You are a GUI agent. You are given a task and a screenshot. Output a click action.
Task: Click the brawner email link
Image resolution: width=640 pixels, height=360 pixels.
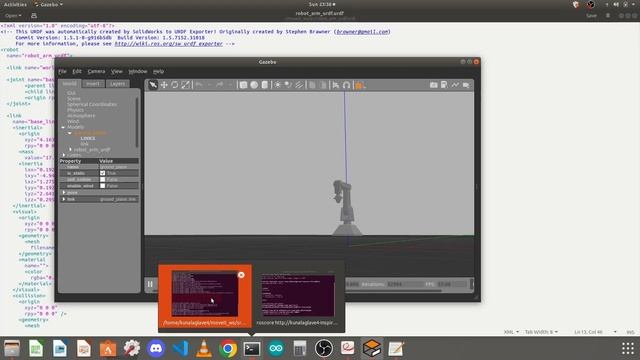[362, 31]
